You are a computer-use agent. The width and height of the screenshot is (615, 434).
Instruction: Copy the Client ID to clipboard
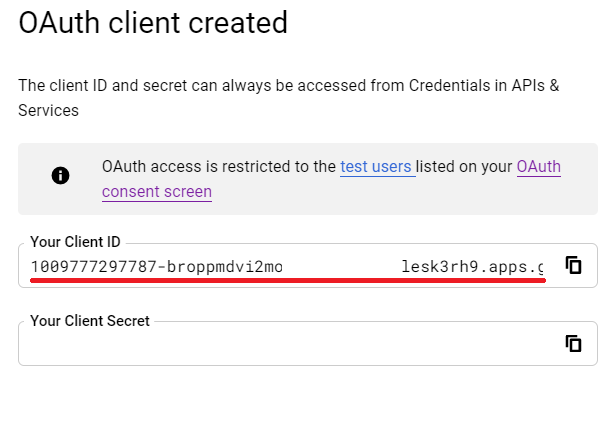tap(573, 265)
